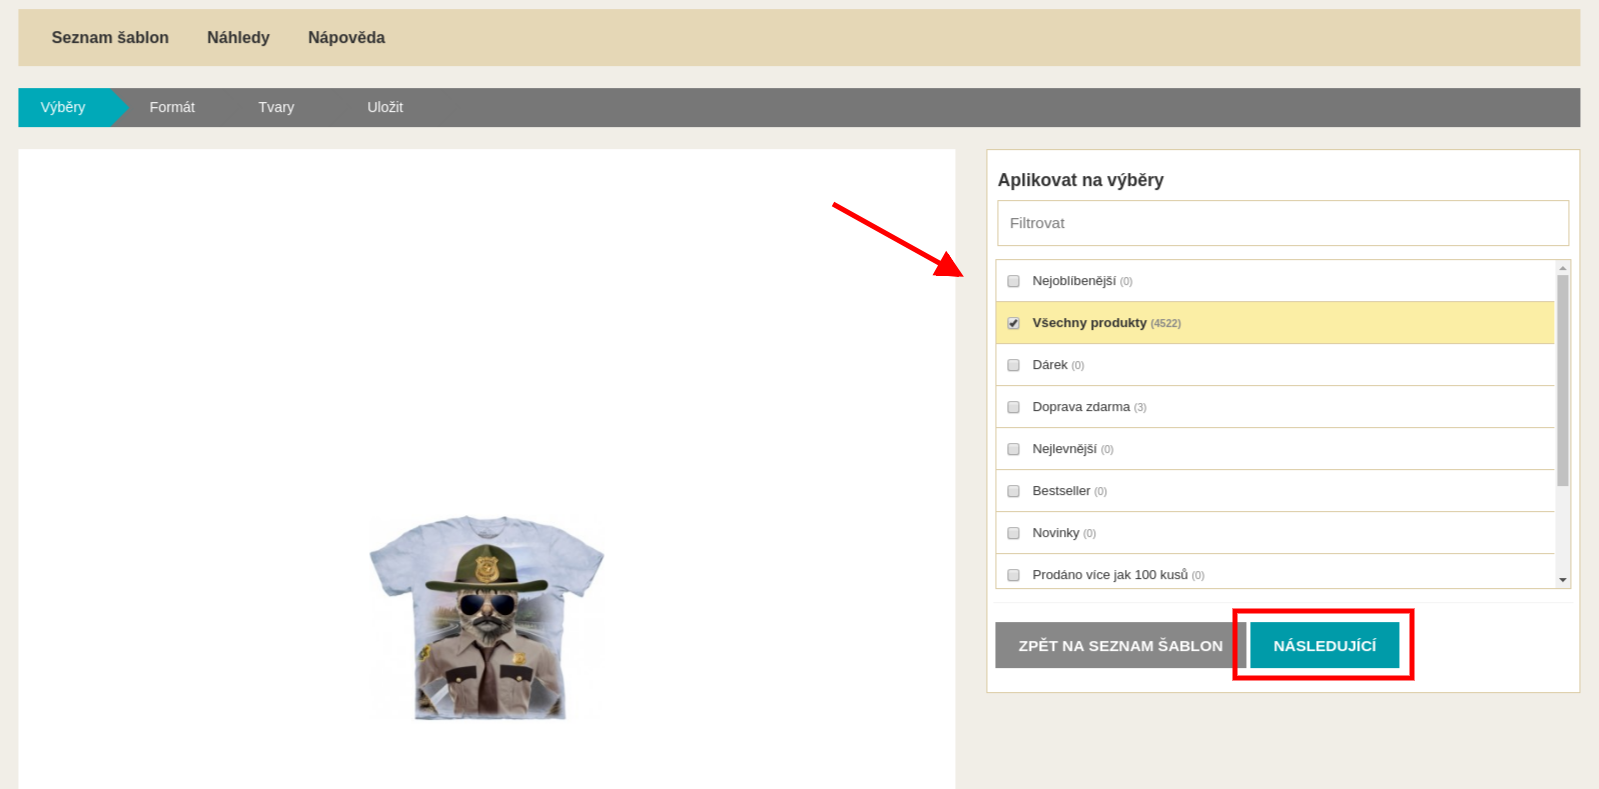Check the Nejlevnější checkbox
Image resolution: width=1599 pixels, height=789 pixels.
(1013, 449)
